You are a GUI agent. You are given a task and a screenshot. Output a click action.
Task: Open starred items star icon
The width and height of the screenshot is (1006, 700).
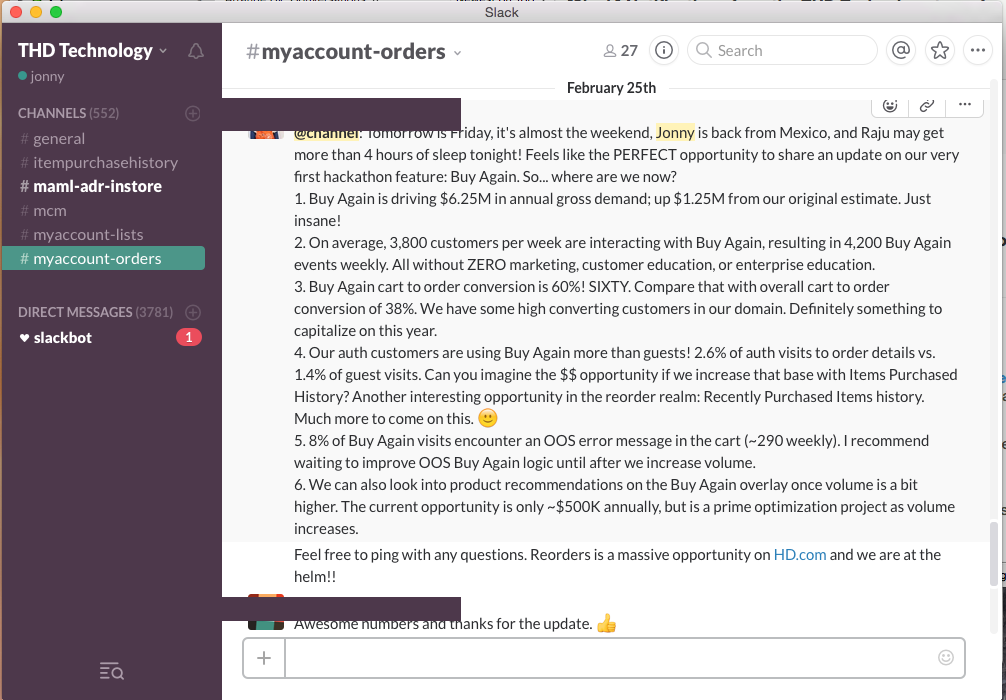click(x=939, y=51)
